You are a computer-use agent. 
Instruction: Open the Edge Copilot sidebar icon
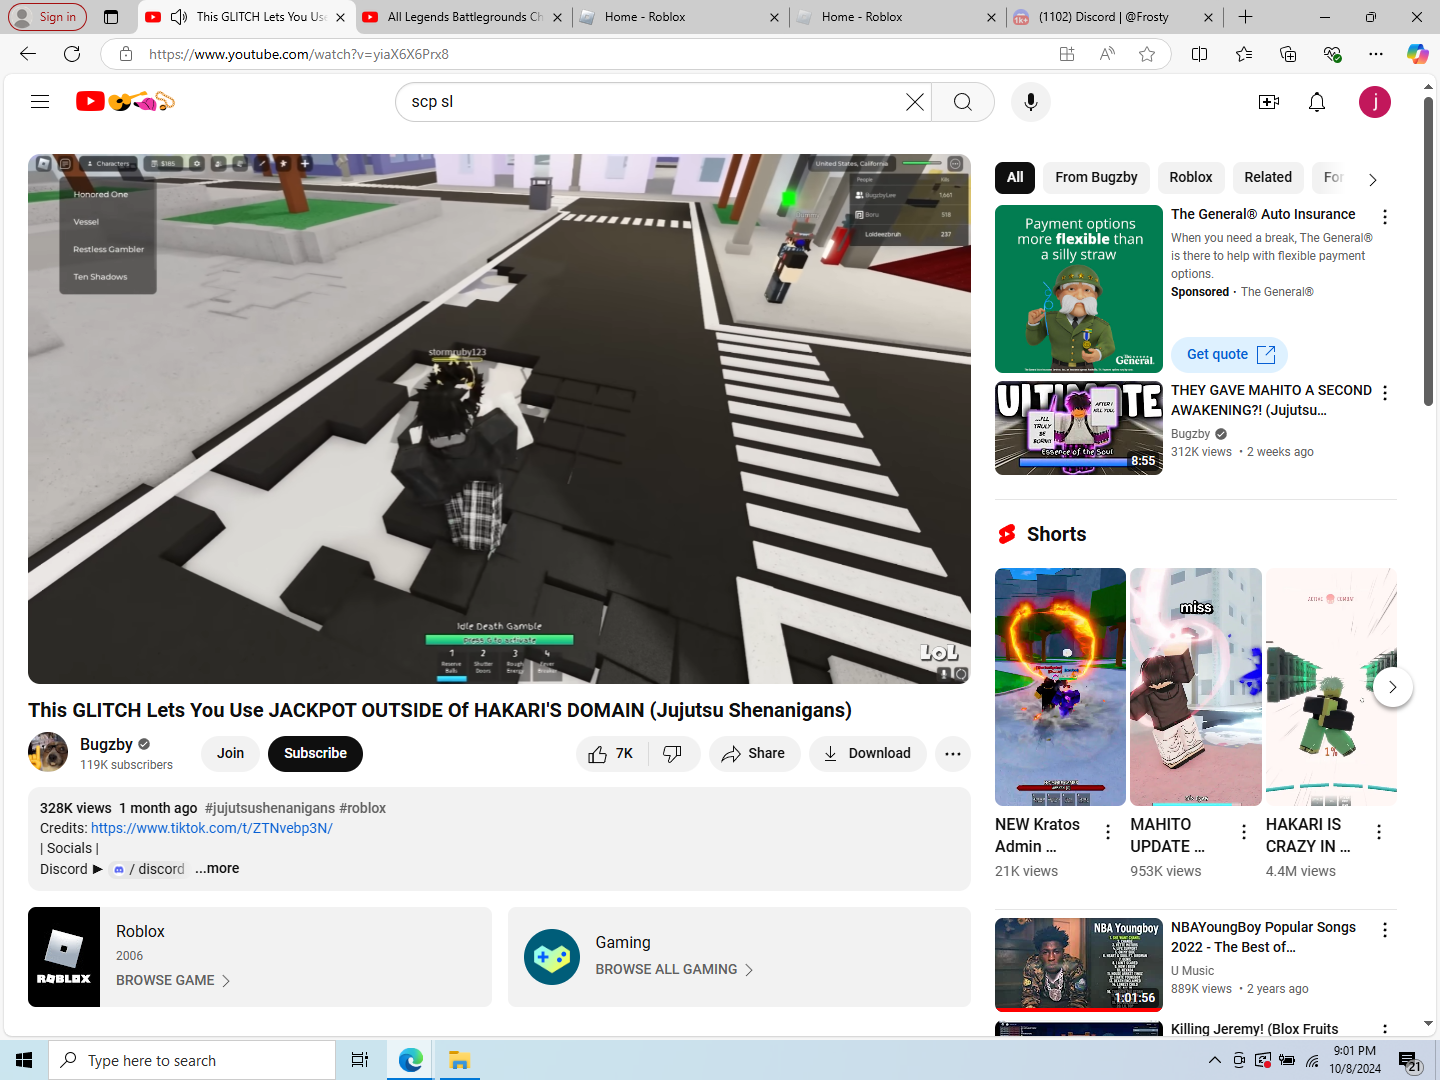coord(1417,54)
